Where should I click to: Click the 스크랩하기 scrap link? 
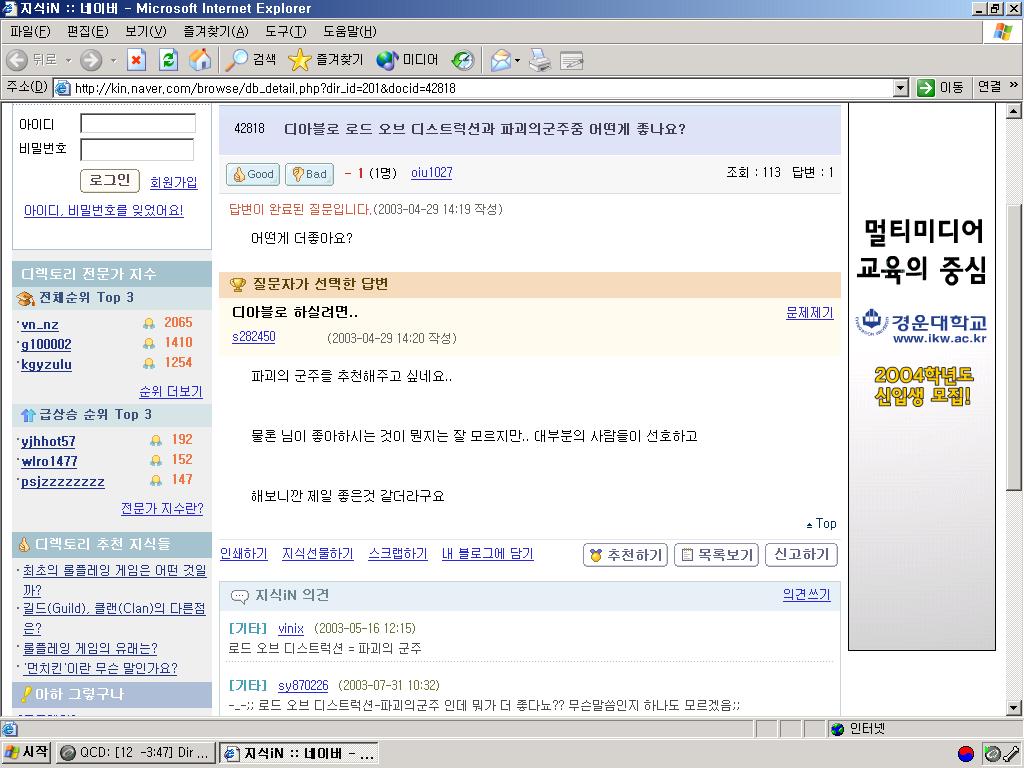pos(398,554)
